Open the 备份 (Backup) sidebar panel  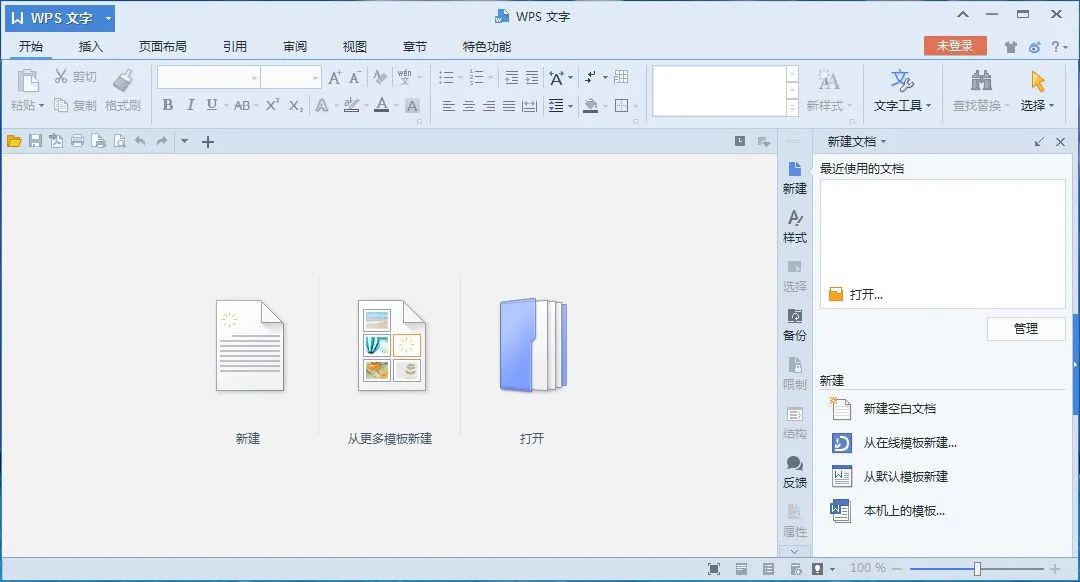[795, 323]
